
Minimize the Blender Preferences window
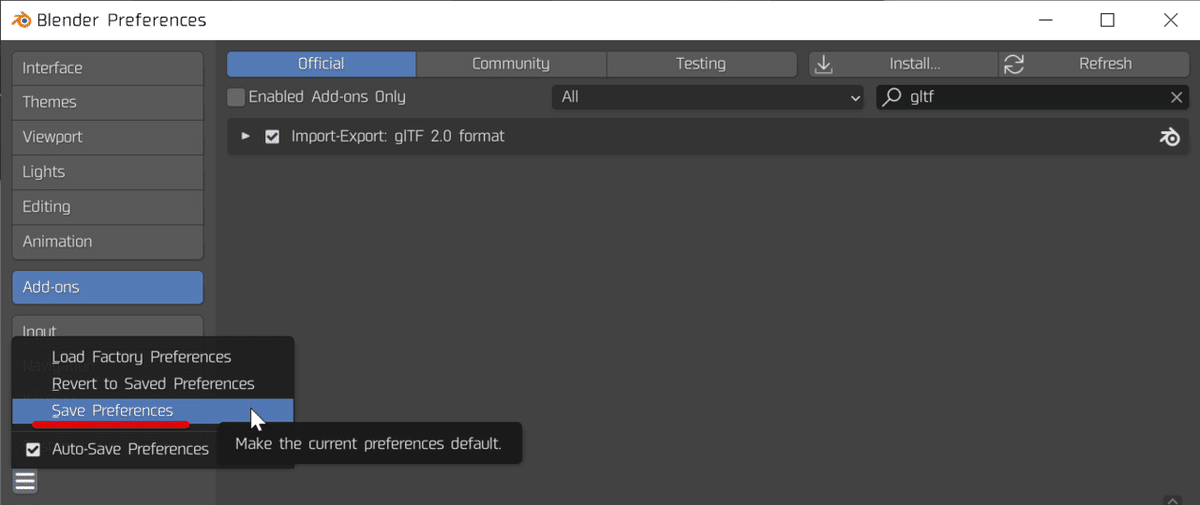pyautogui.click(x=1045, y=20)
